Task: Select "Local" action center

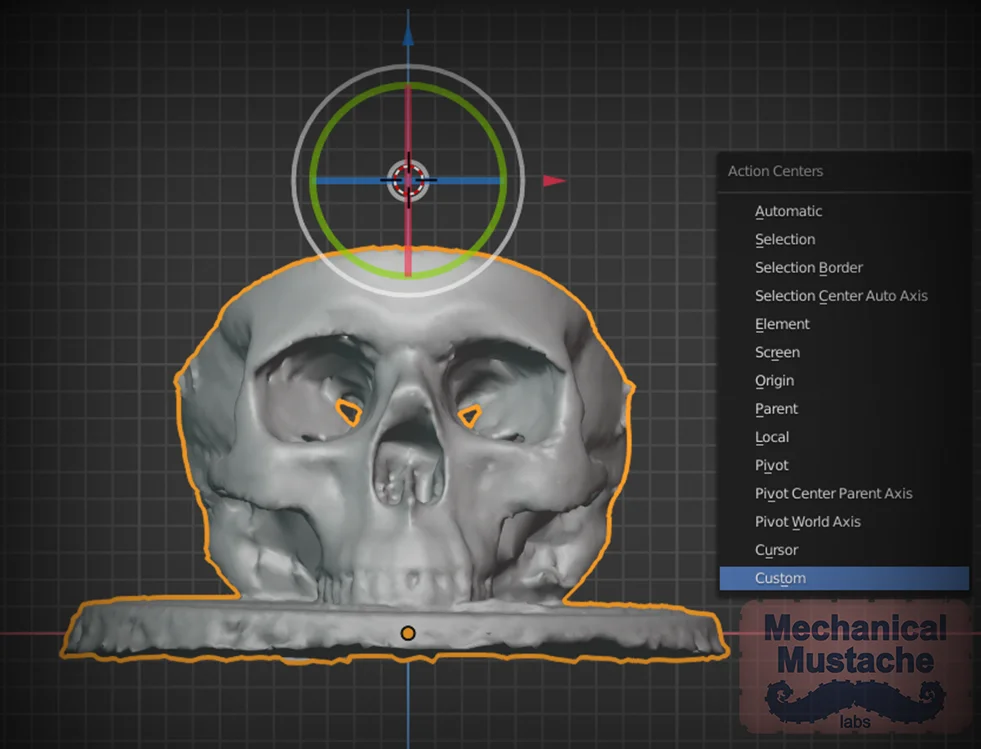Action: pos(772,436)
